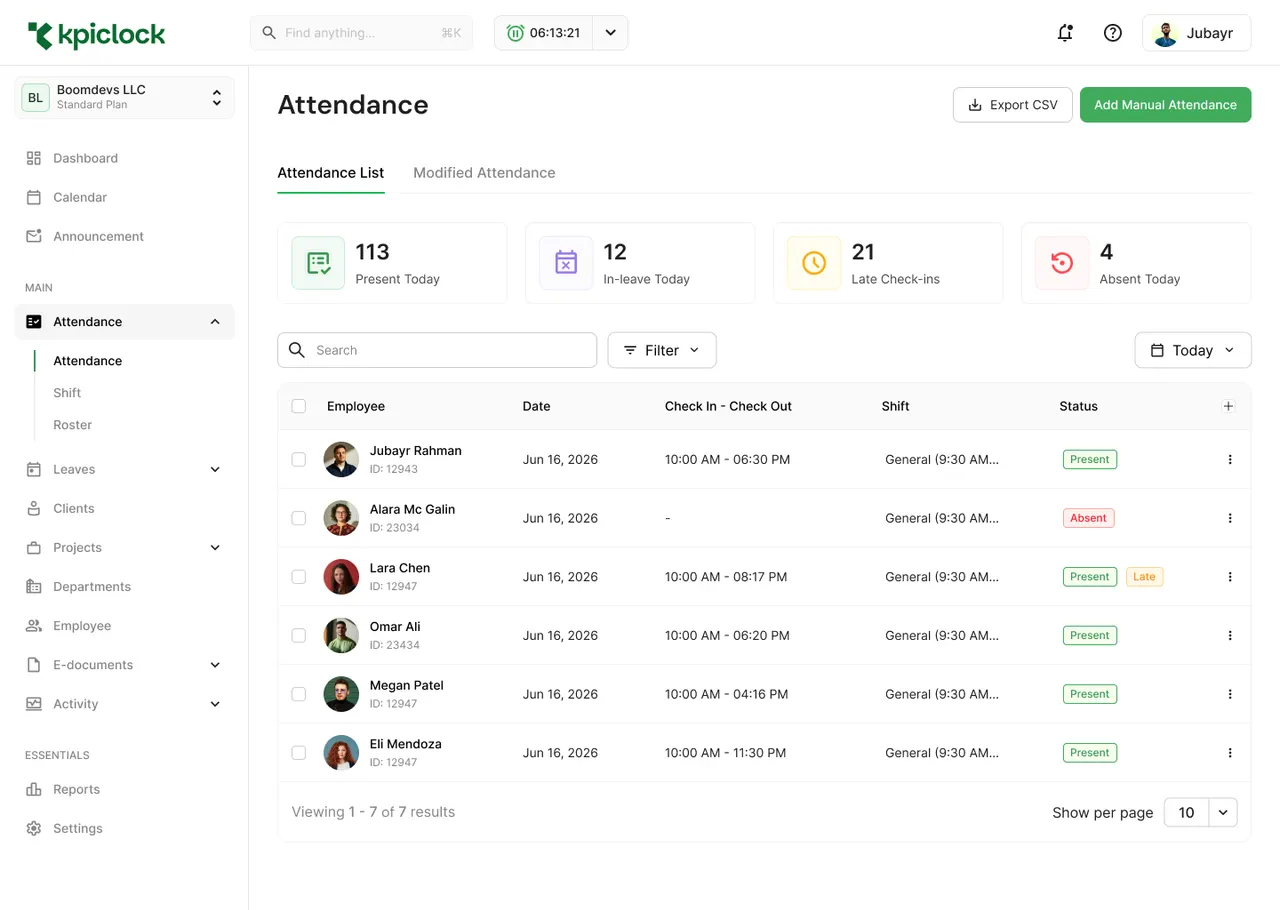Open the Filter dropdown
Viewport: 1280px width, 910px height.
coord(662,350)
